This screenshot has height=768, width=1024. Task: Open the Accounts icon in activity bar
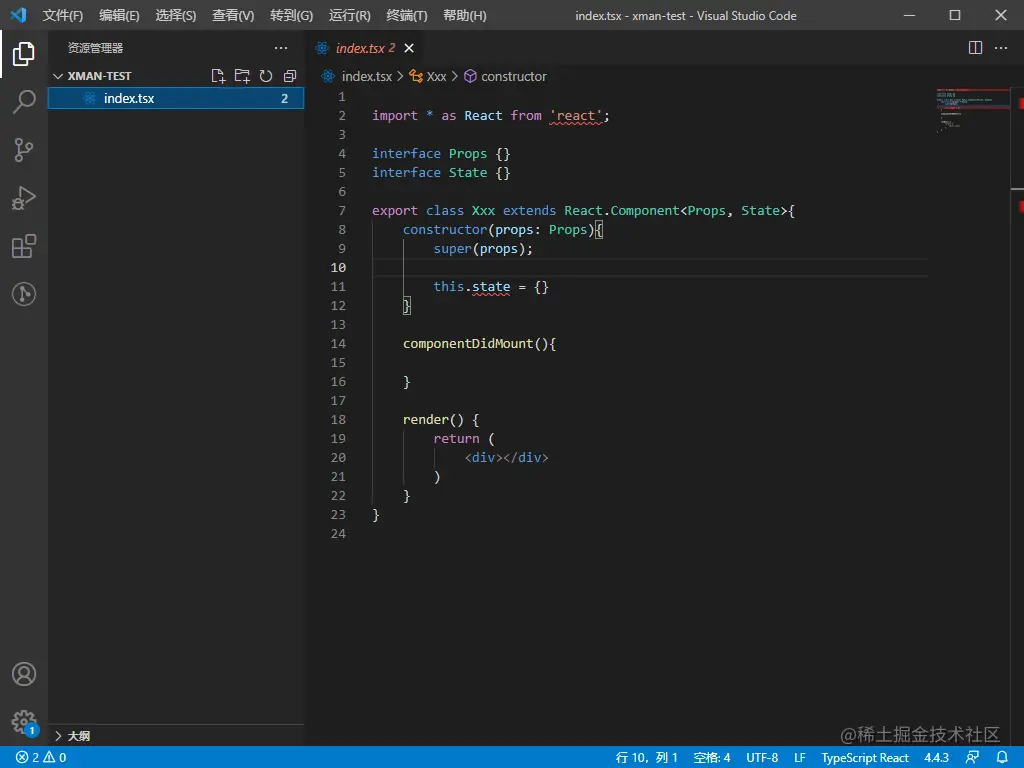pos(24,674)
